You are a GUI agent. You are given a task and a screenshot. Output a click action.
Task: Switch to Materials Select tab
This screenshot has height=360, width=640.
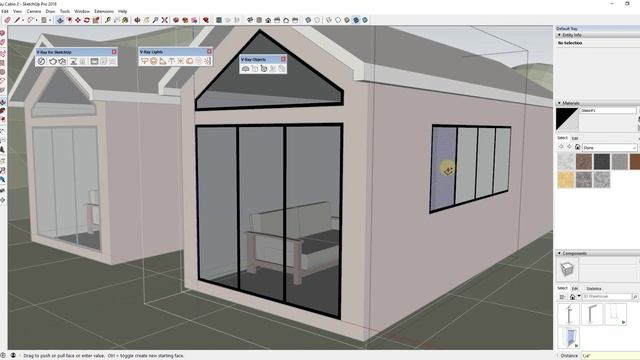coord(562,138)
